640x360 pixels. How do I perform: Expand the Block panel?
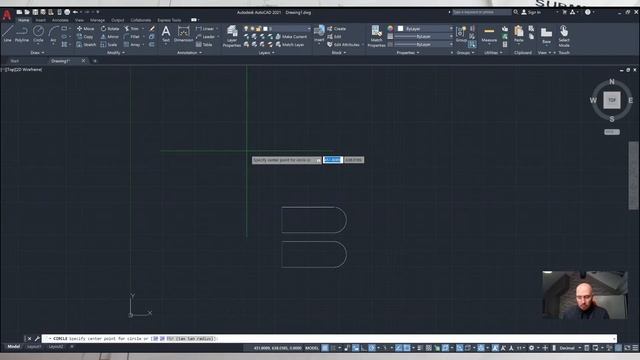click(339, 53)
